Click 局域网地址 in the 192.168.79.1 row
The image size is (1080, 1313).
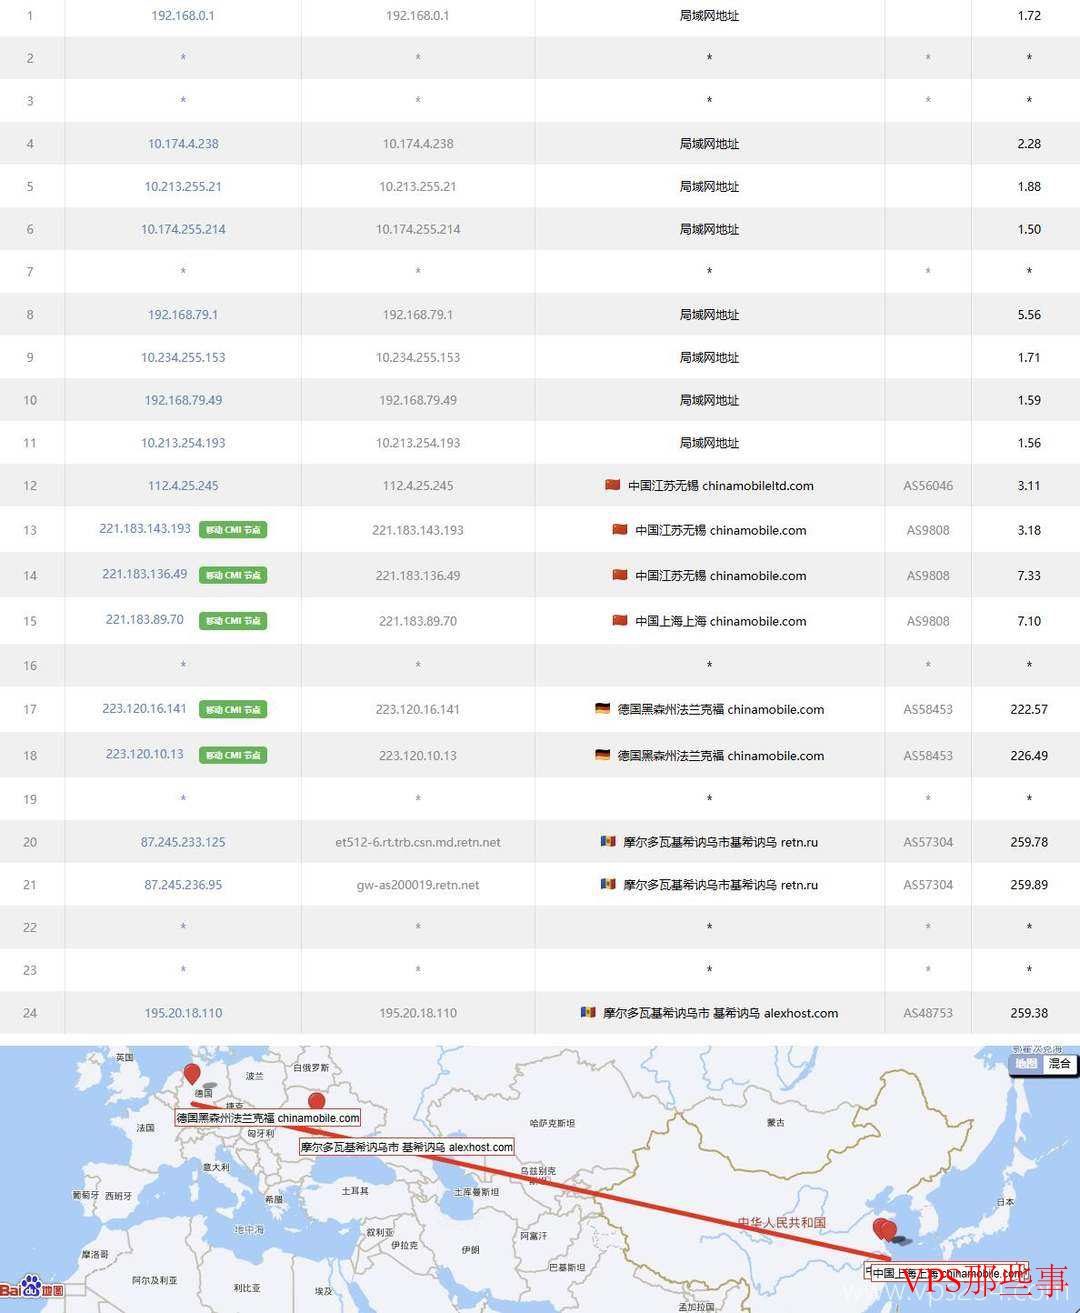point(709,314)
